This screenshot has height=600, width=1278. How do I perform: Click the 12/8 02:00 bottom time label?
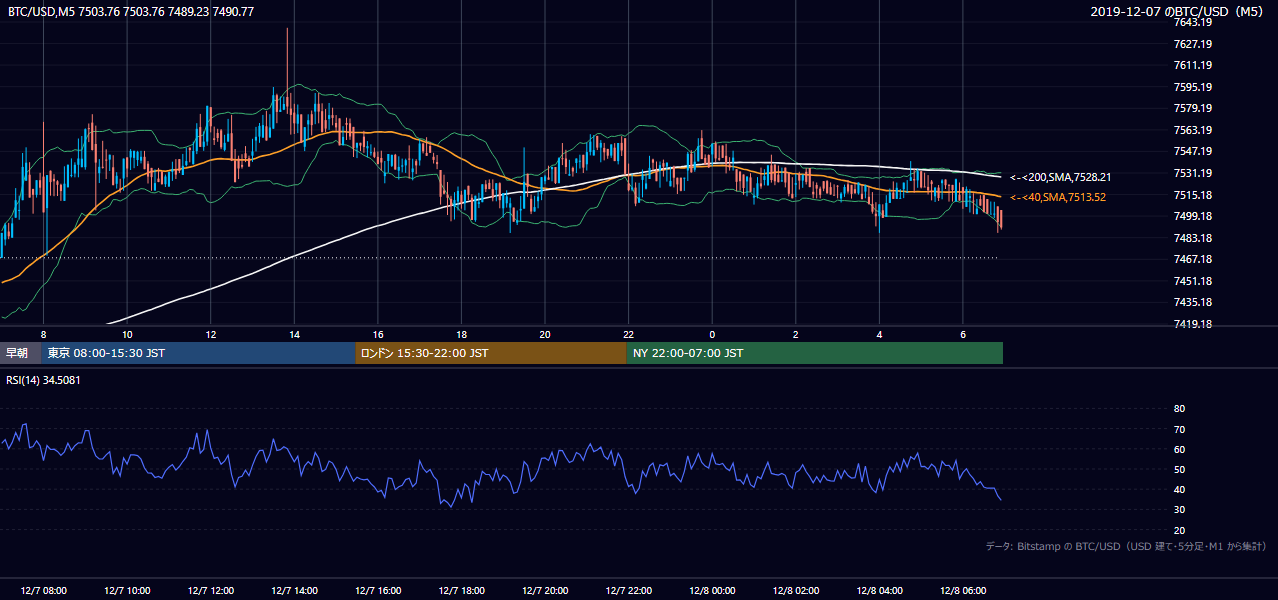(x=795, y=590)
